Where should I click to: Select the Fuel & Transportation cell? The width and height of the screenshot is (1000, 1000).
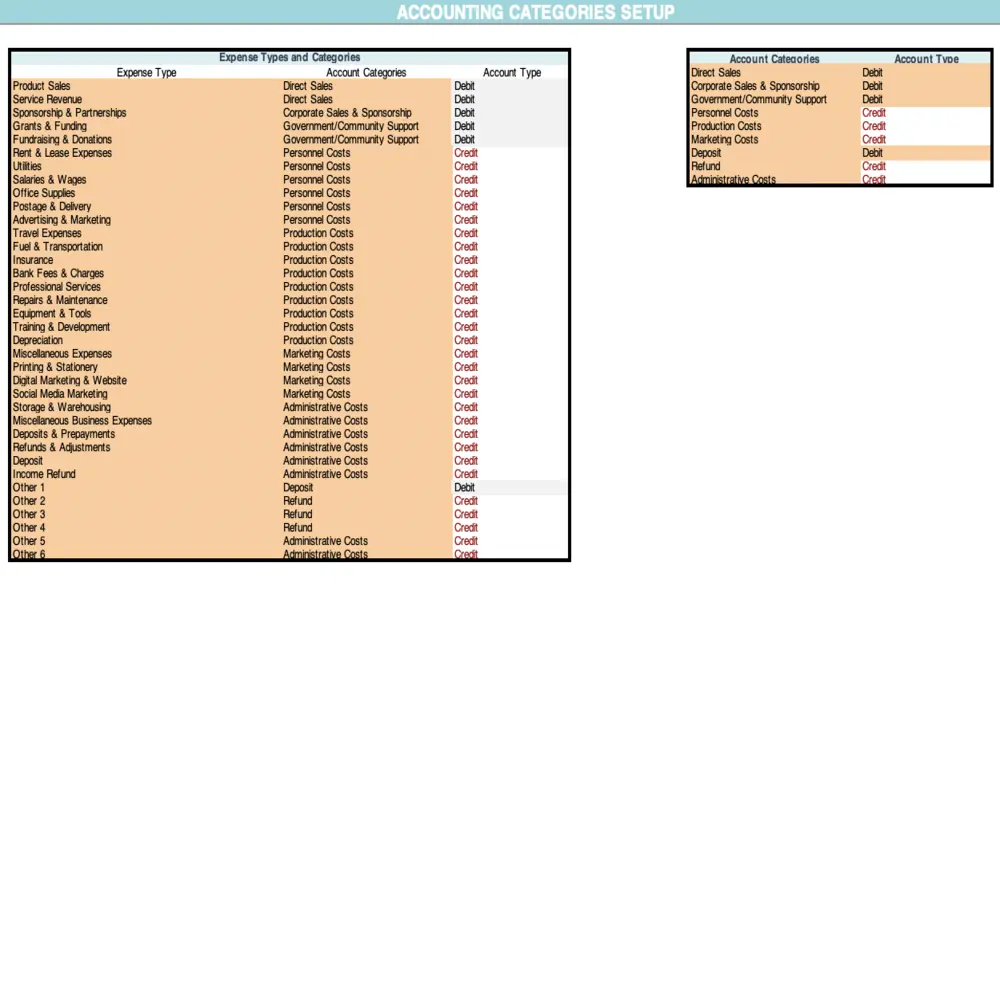coord(57,247)
